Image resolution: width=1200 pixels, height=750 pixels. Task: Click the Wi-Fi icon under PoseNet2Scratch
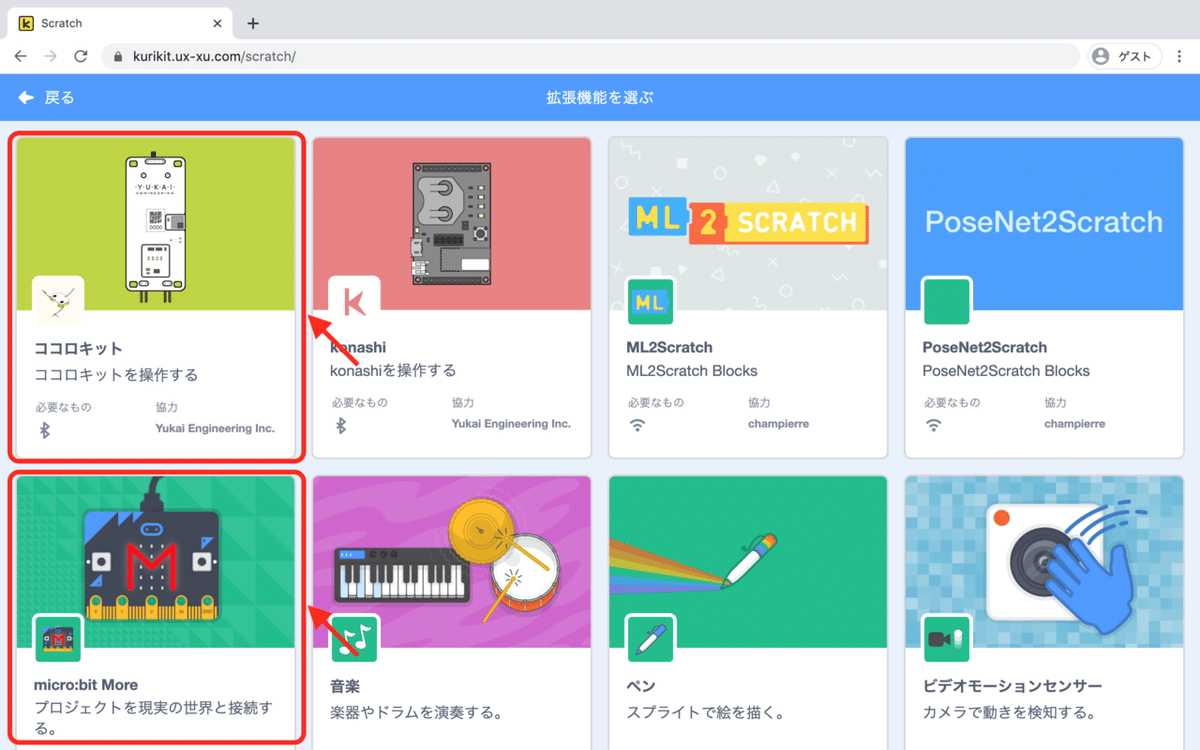click(x=933, y=425)
